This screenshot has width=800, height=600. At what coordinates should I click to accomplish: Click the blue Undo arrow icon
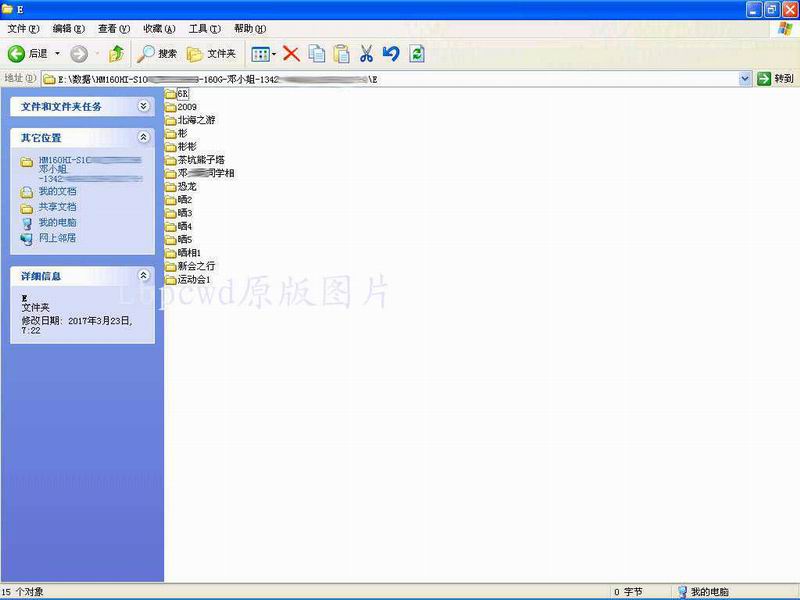(x=391, y=54)
